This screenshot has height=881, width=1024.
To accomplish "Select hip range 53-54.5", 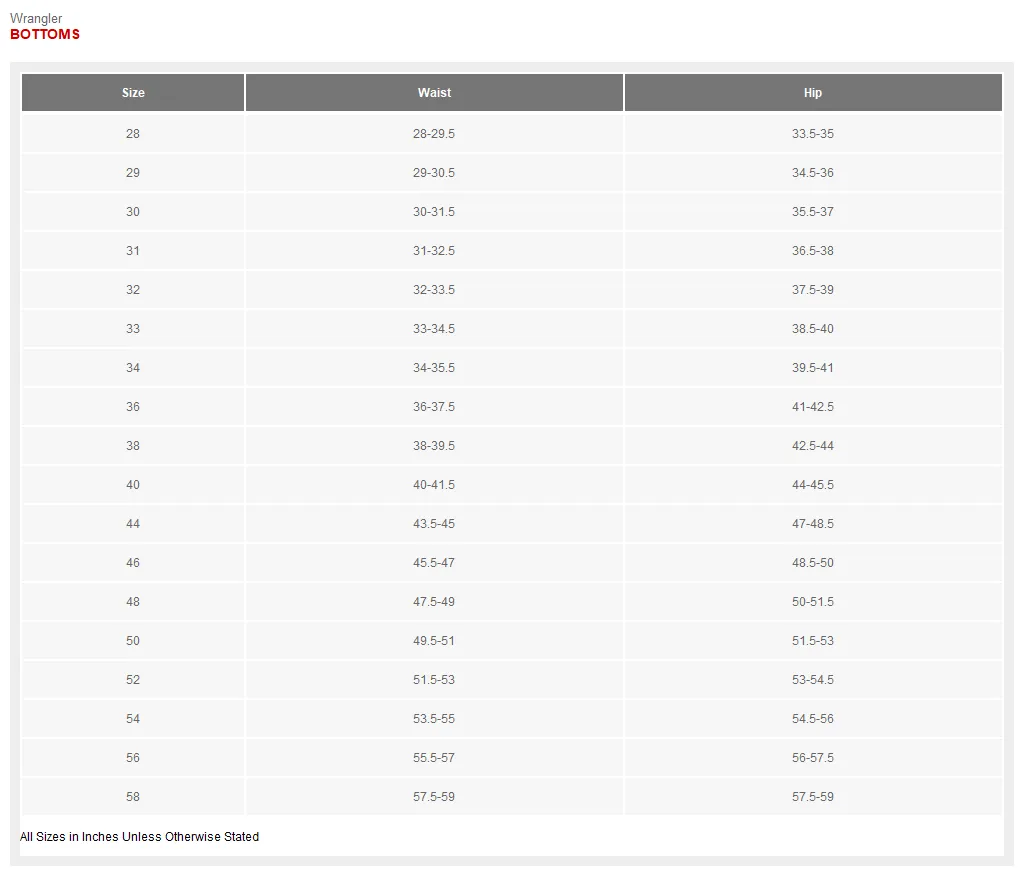I will coord(813,680).
